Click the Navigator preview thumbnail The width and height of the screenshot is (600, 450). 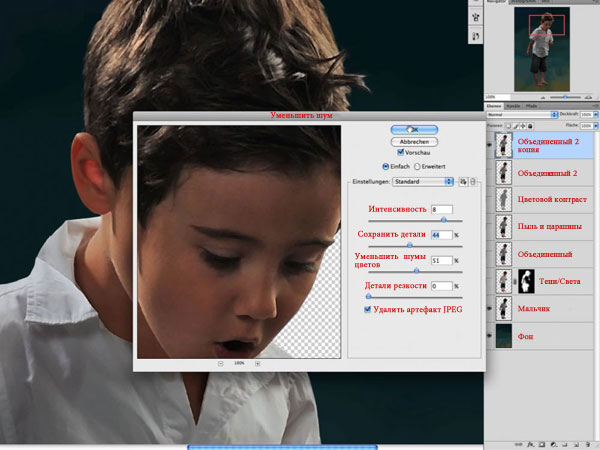point(542,49)
